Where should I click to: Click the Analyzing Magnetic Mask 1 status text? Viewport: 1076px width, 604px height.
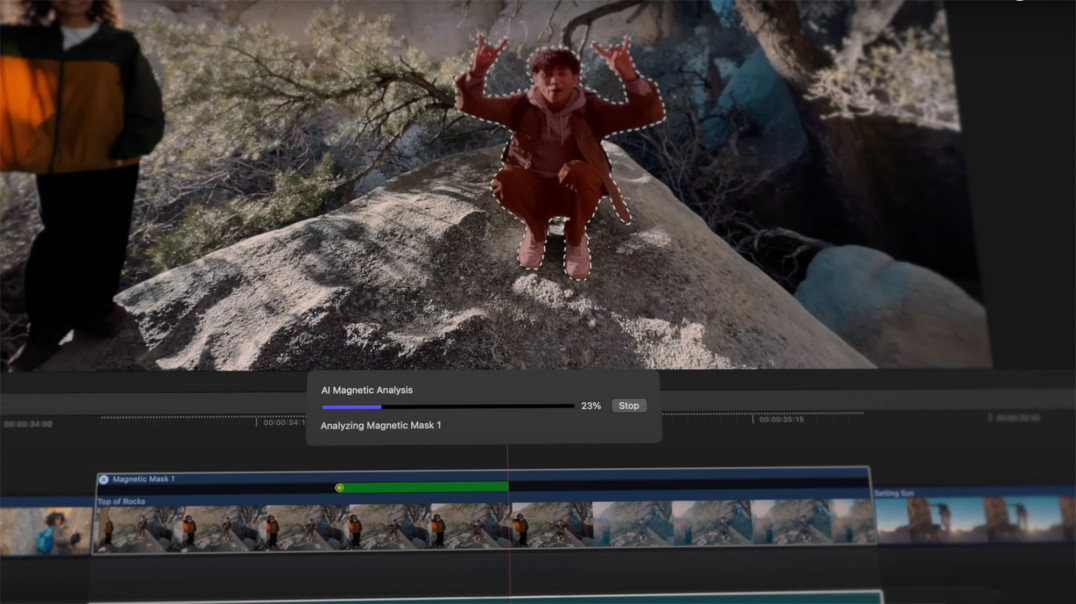(381, 426)
